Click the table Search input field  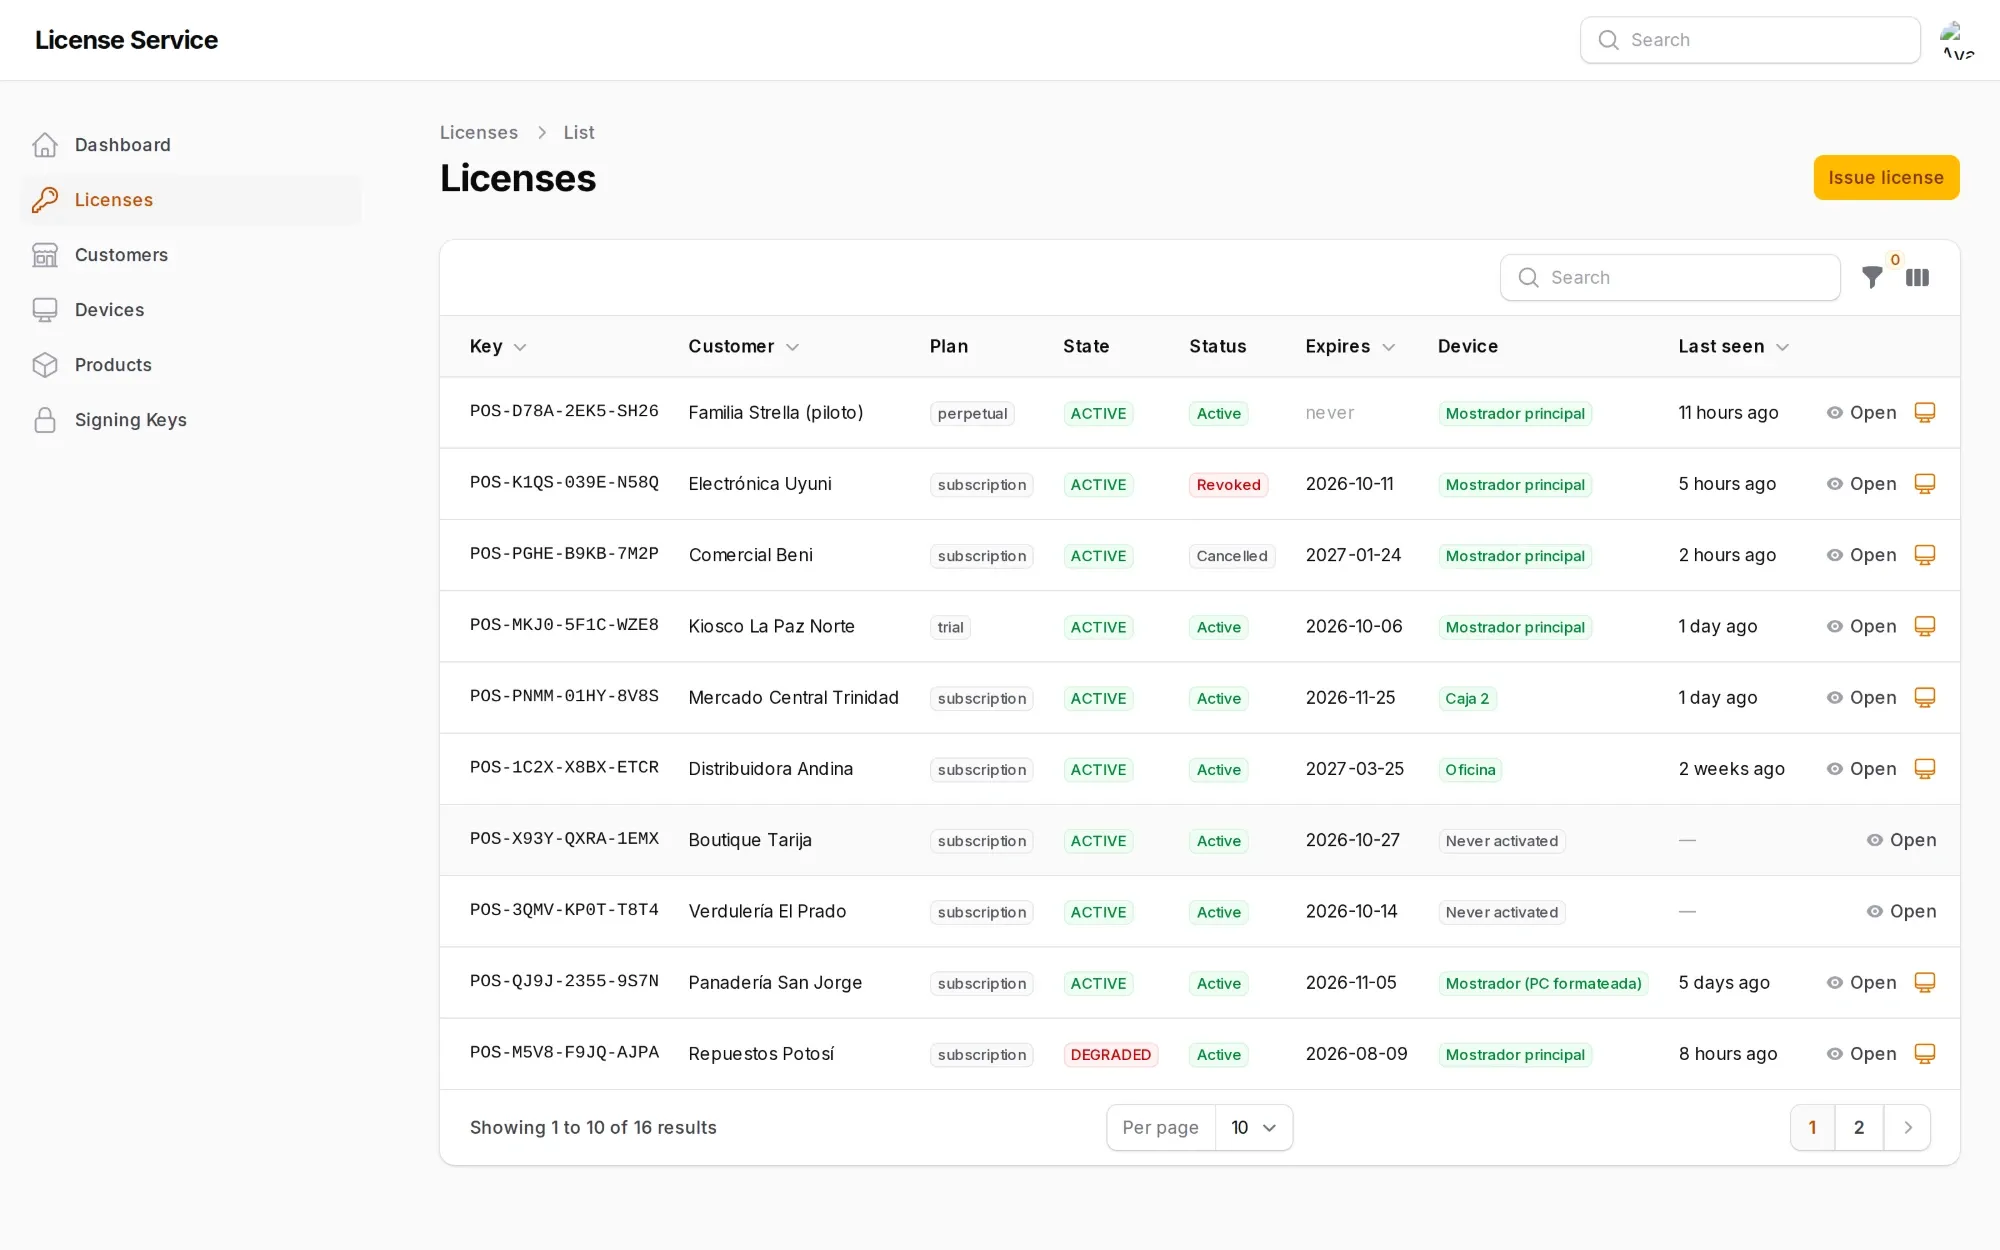coord(1670,278)
